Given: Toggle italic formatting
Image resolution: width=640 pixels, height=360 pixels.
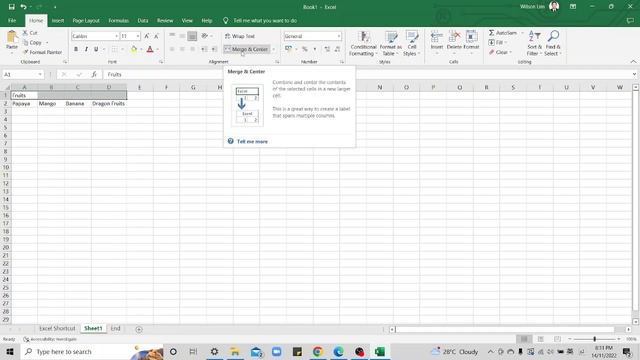Looking at the screenshot, I should pyautogui.click(x=86, y=49).
